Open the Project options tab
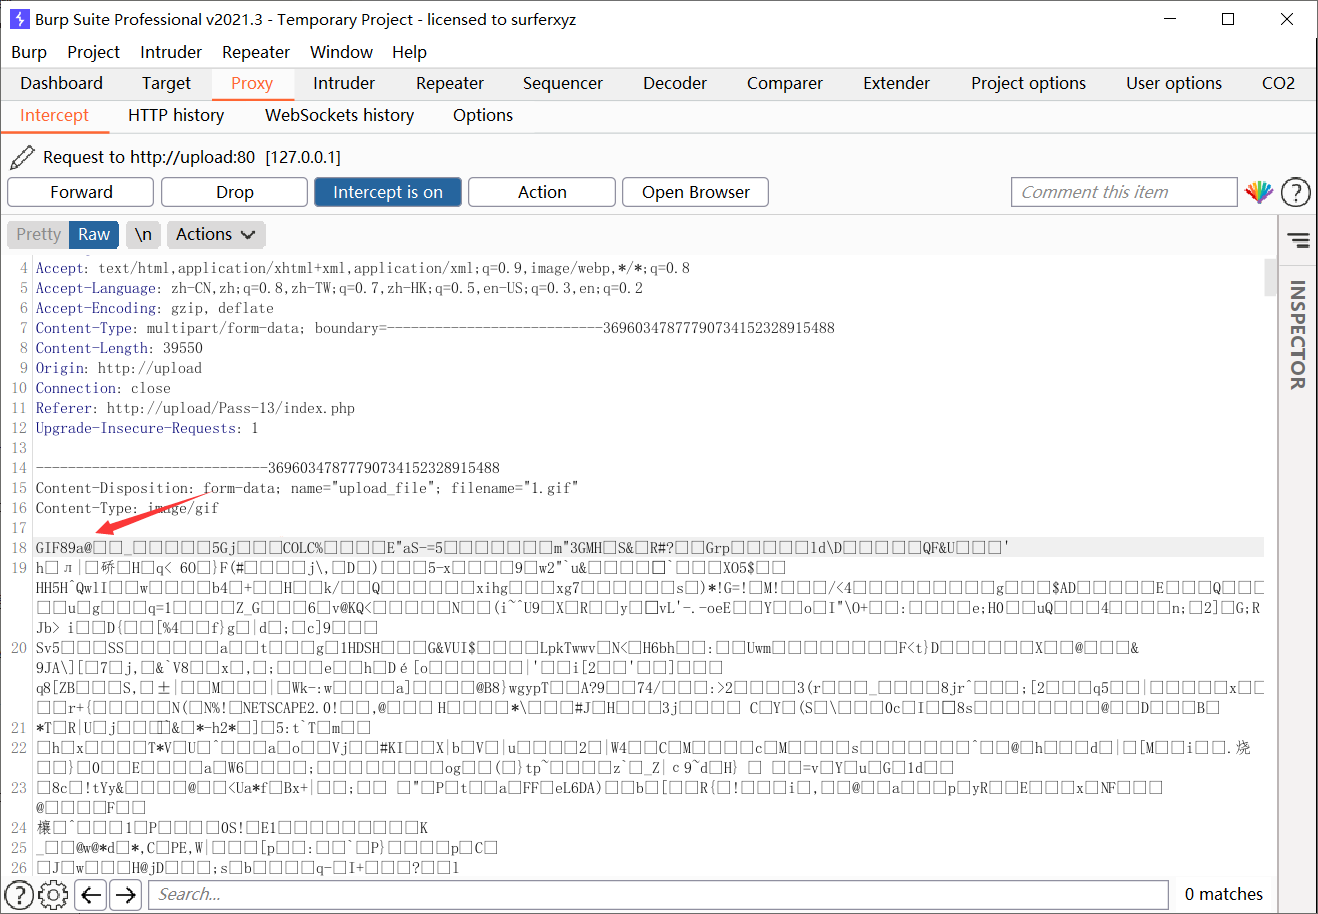Image resolution: width=1318 pixels, height=914 pixels. tap(1028, 83)
